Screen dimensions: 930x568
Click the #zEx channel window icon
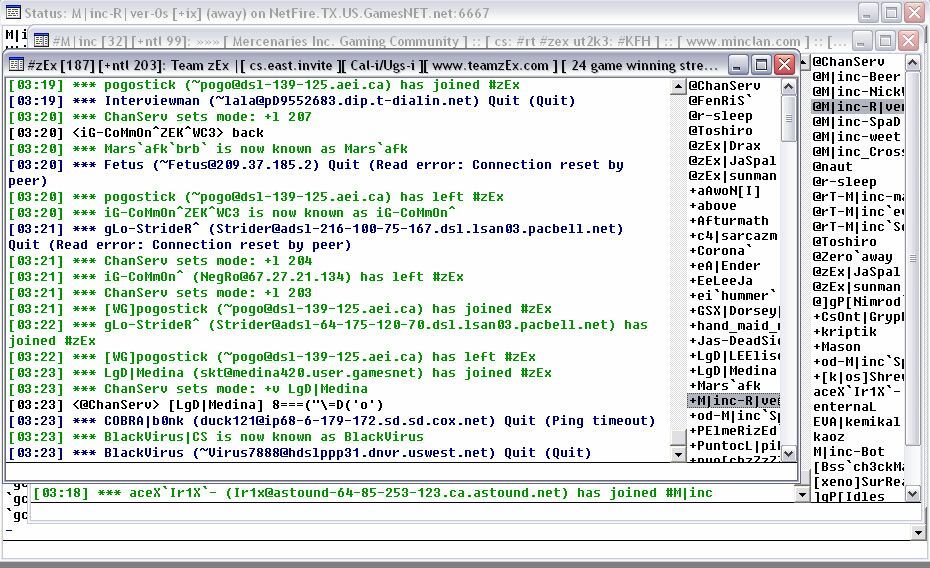pyautogui.click(x=16, y=65)
